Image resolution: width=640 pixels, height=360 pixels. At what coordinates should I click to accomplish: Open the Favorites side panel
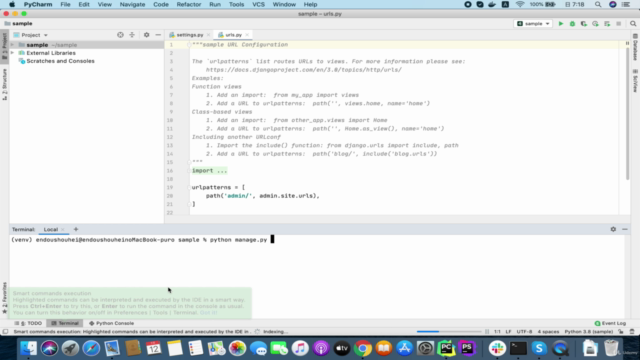point(4,298)
